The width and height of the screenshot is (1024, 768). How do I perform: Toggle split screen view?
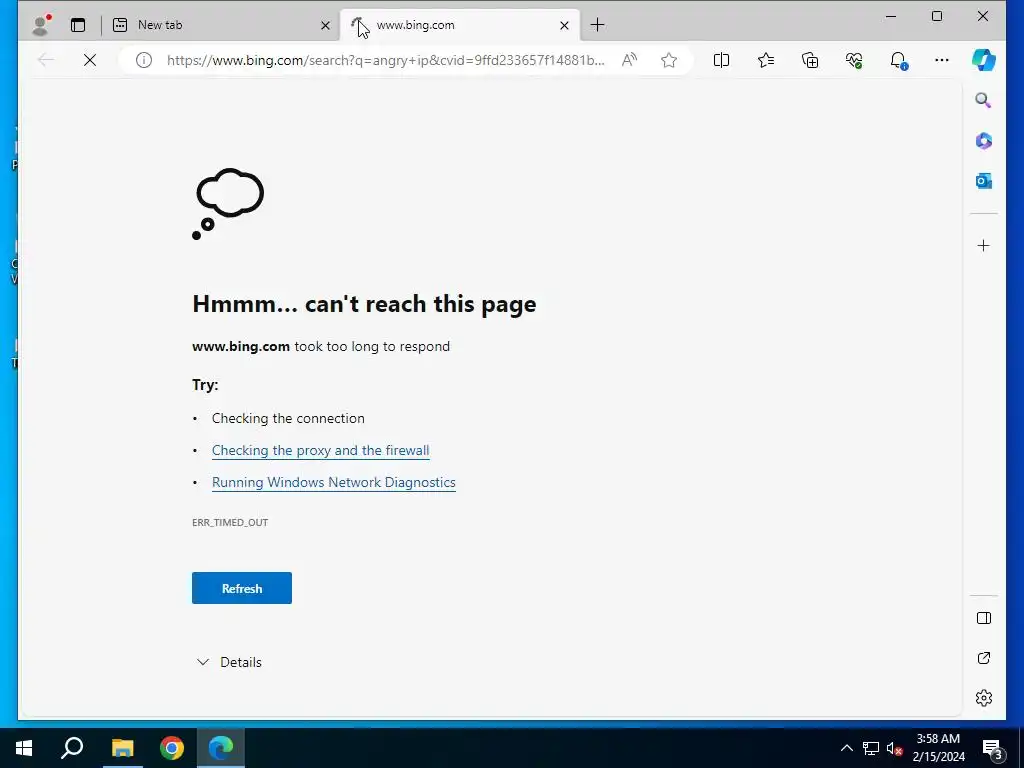point(721,60)
